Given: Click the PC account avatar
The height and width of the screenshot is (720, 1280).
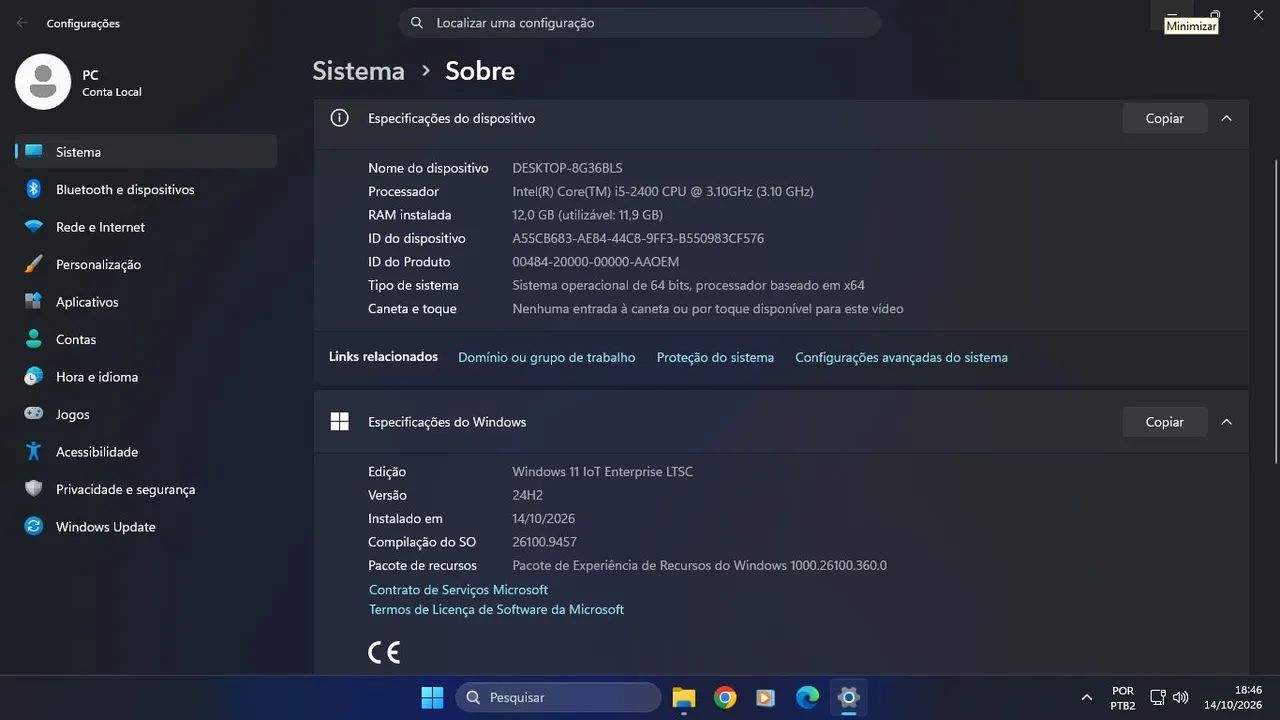Looking at the screenshot, I should click(43, 82).
